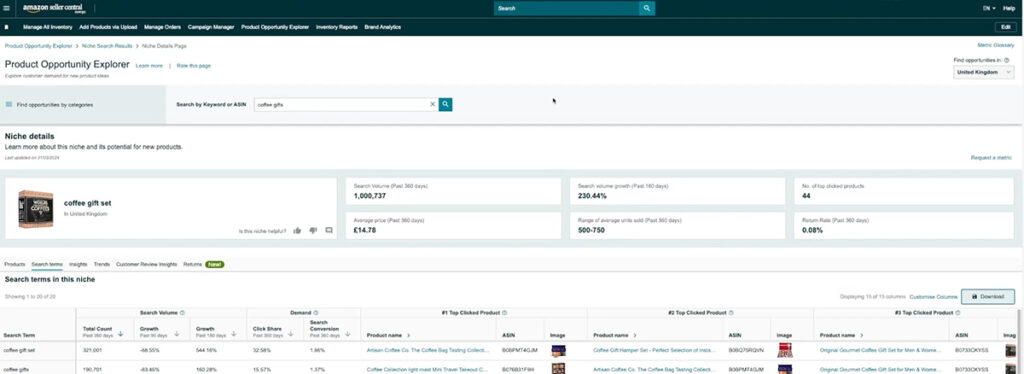The image size is (1024, 374).
Task: Click the teal search button beside keyword field
Action: [445, 104]
